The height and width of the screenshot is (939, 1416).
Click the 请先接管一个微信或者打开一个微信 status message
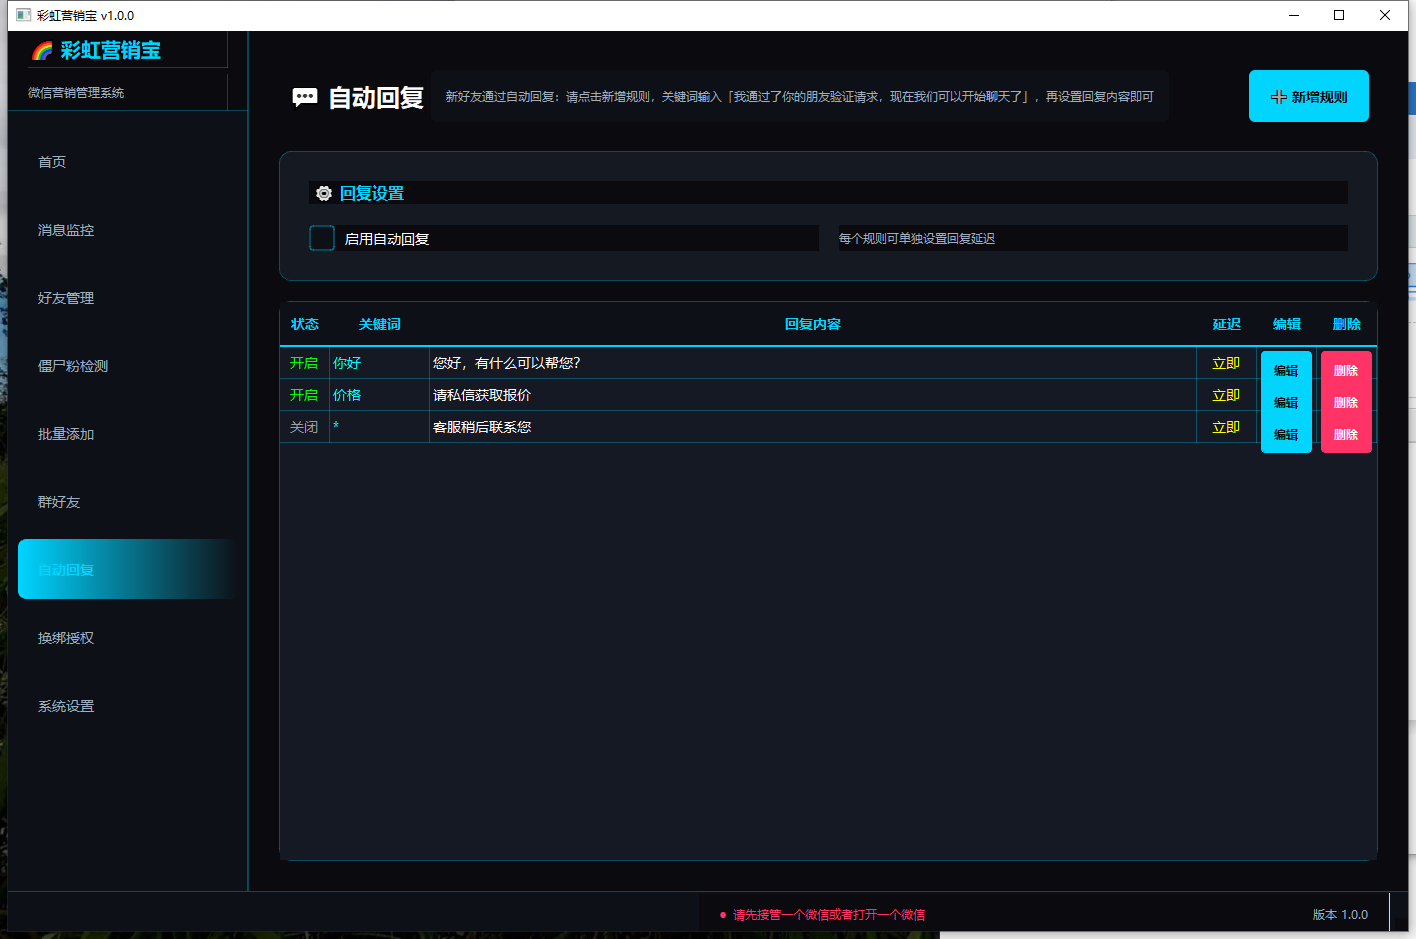click(829, 914)
